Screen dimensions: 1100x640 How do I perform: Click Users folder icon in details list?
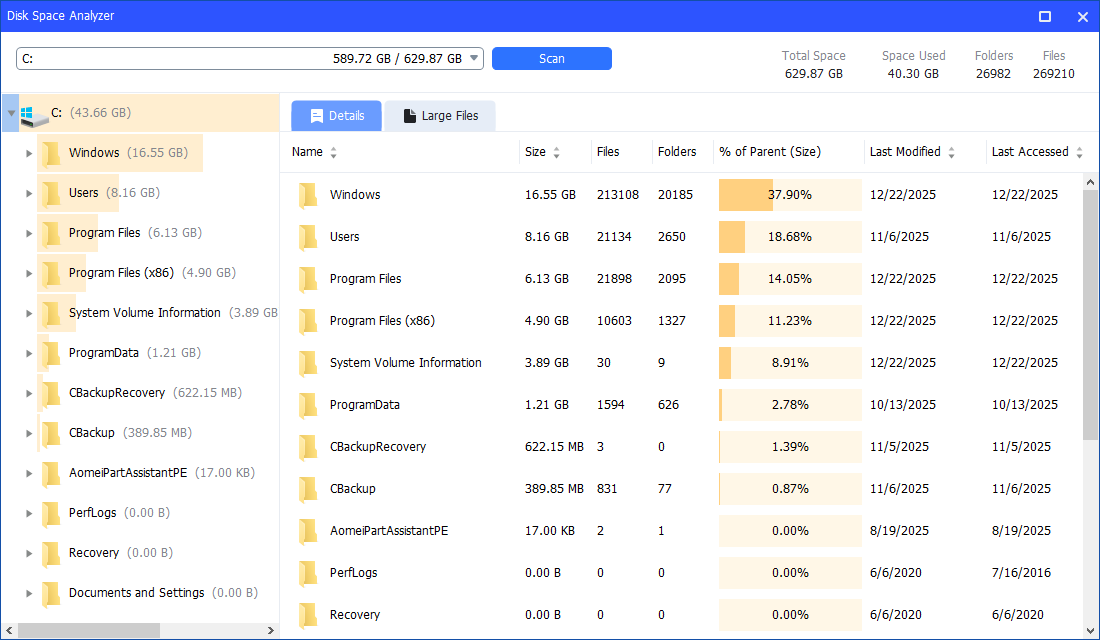[x=308, y=238]
